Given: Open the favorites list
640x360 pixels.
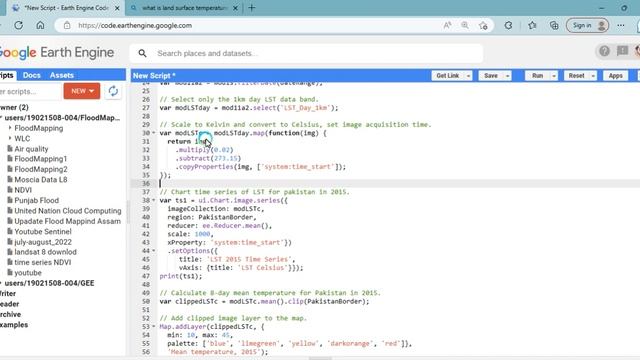Looking at the screenshot, I should pos(532,25).
